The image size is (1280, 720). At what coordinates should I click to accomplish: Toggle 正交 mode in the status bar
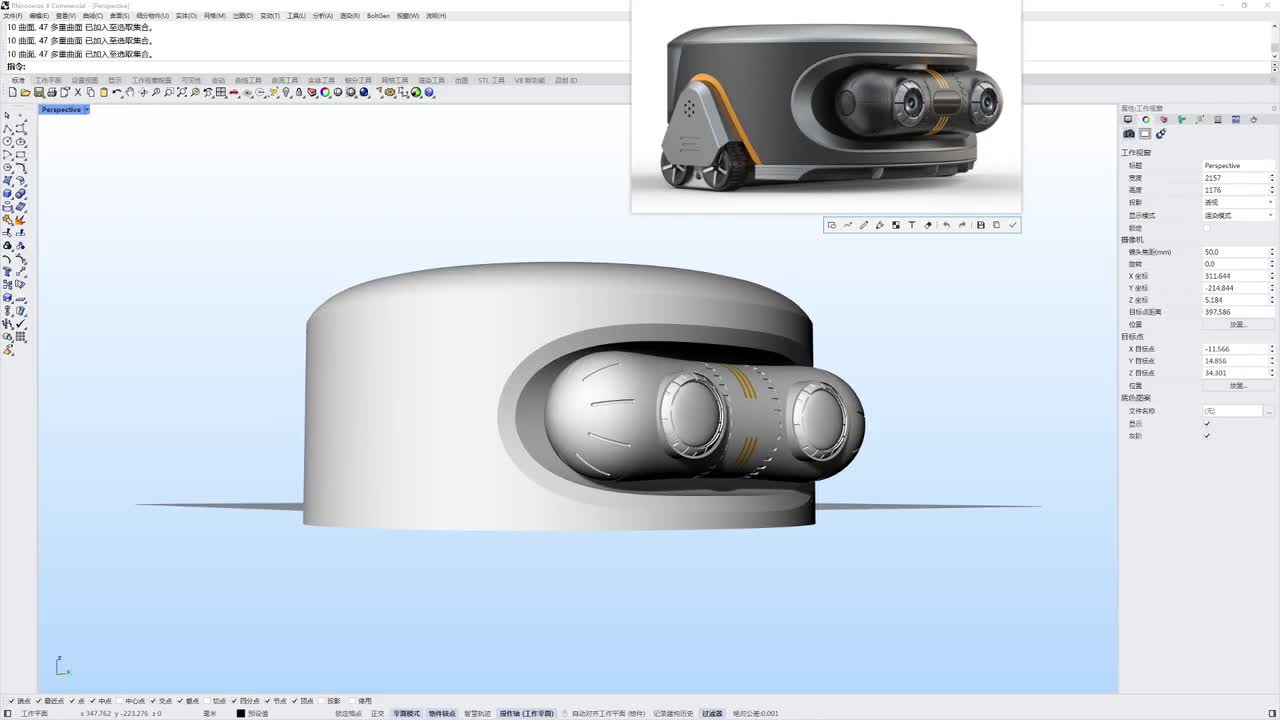coord(377,714)
